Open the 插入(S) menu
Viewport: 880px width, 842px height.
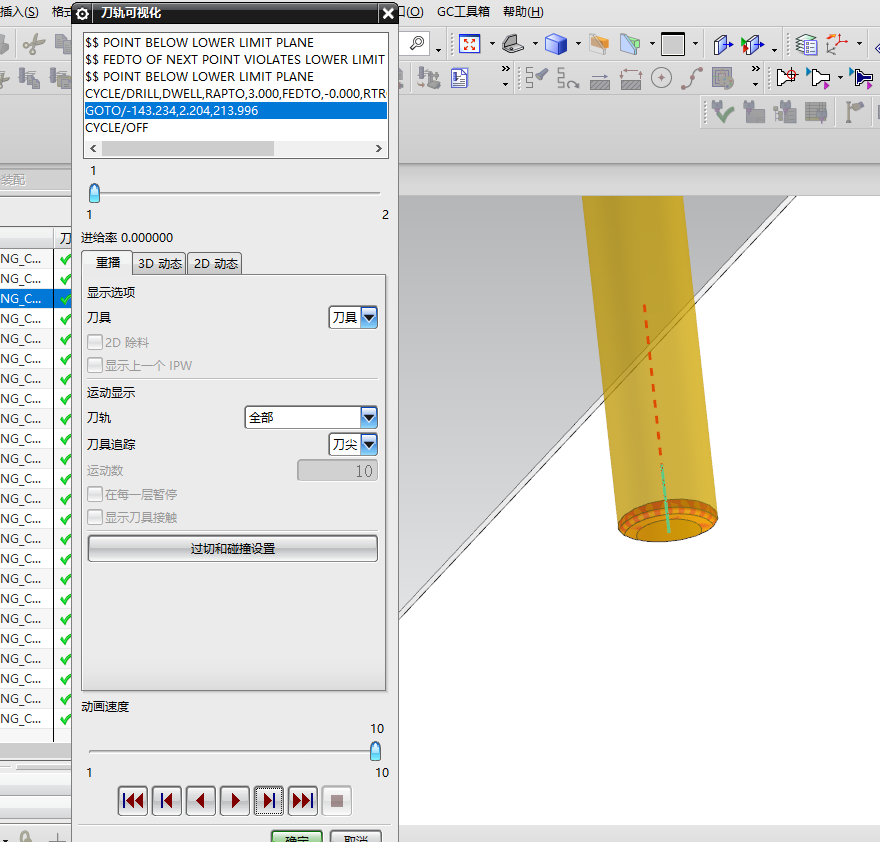[x=20, y=12]
